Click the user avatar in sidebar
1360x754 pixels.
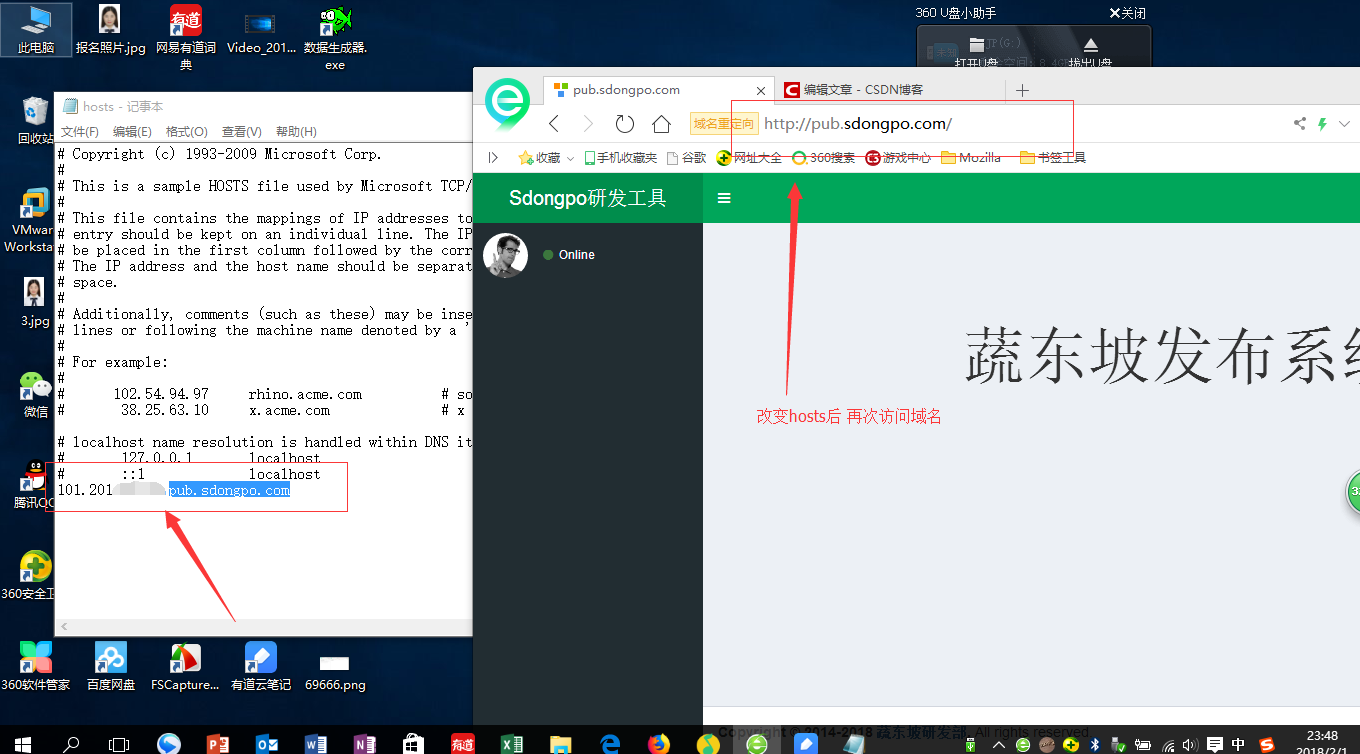(x=505, y=255)
